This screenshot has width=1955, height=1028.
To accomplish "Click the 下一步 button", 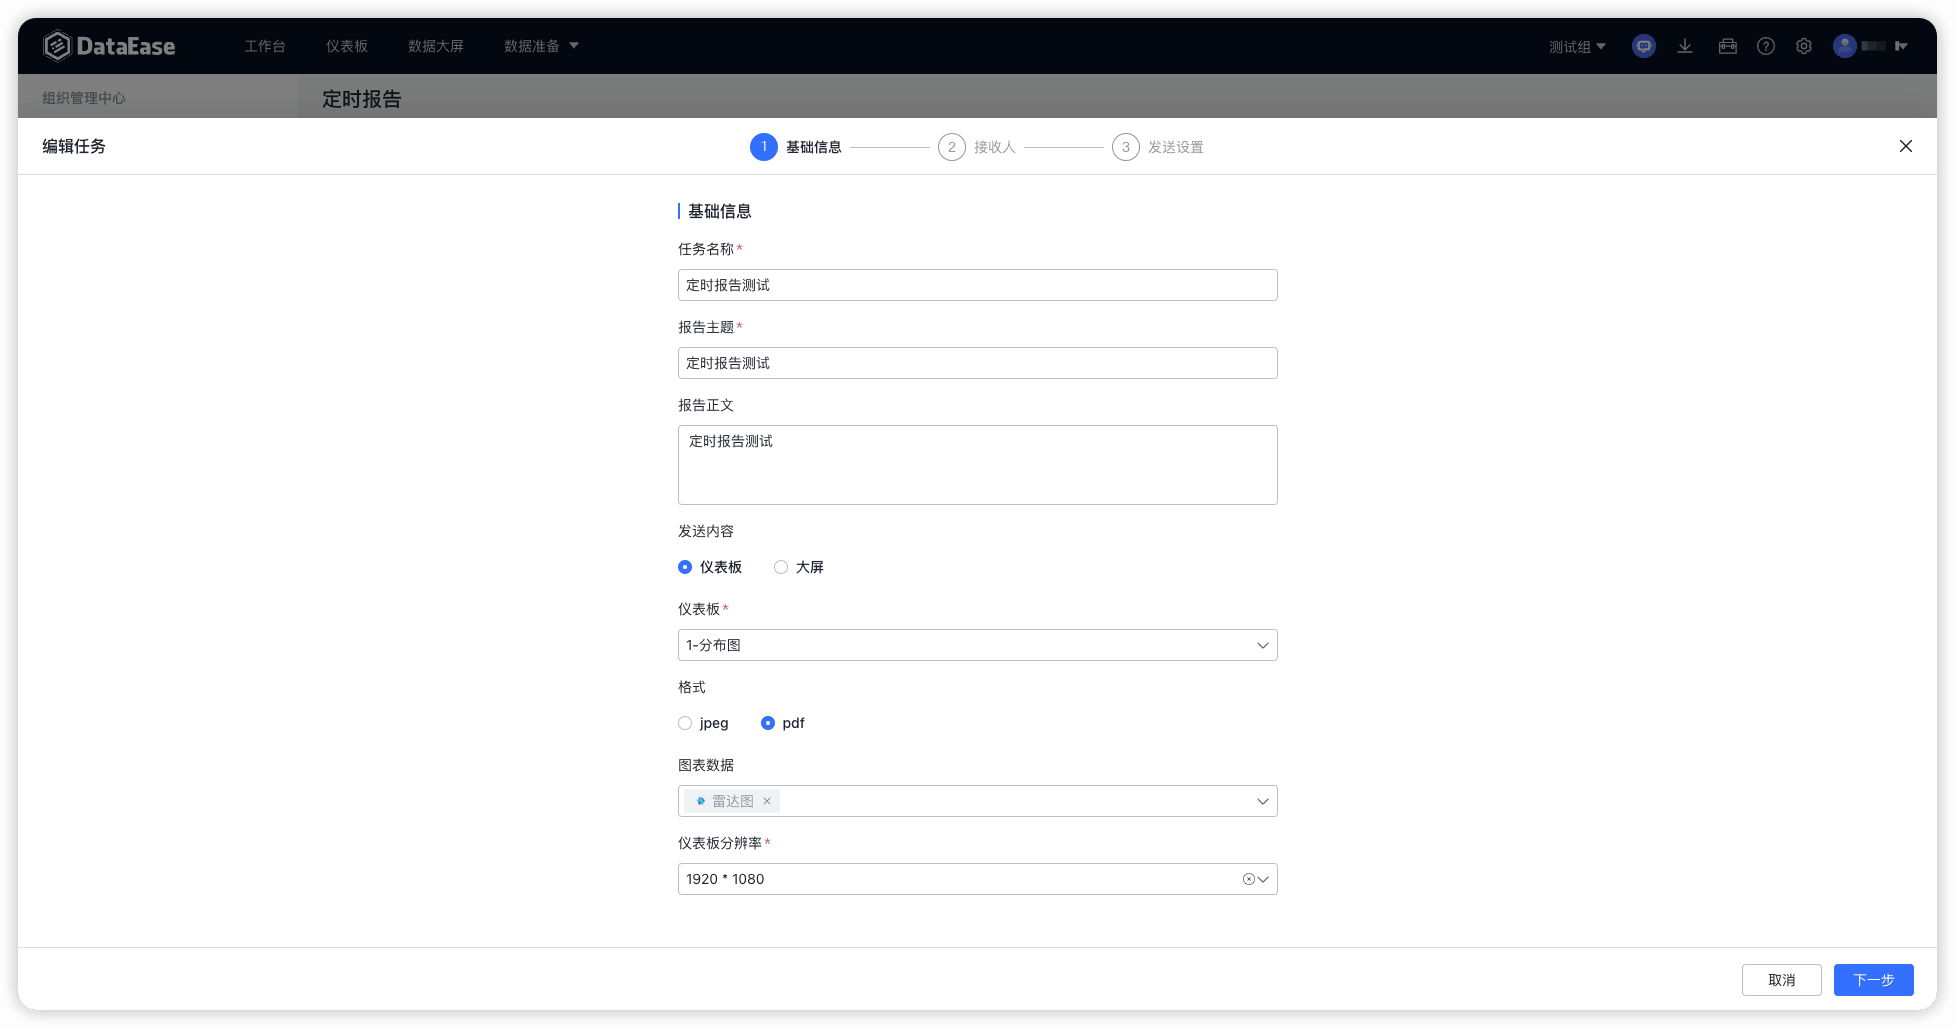I will click(1873, 980).
